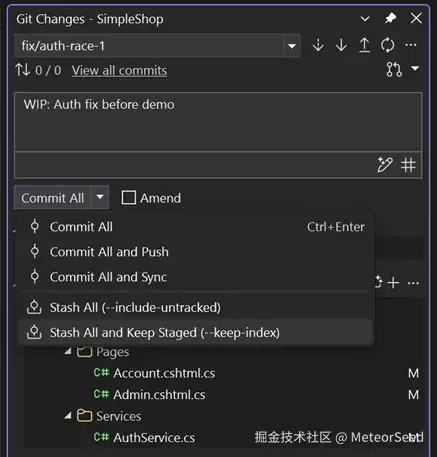Open the ellipsis menu beside Sync
Image resolution: width=437 pixels, height=457 pixels.
411,45
